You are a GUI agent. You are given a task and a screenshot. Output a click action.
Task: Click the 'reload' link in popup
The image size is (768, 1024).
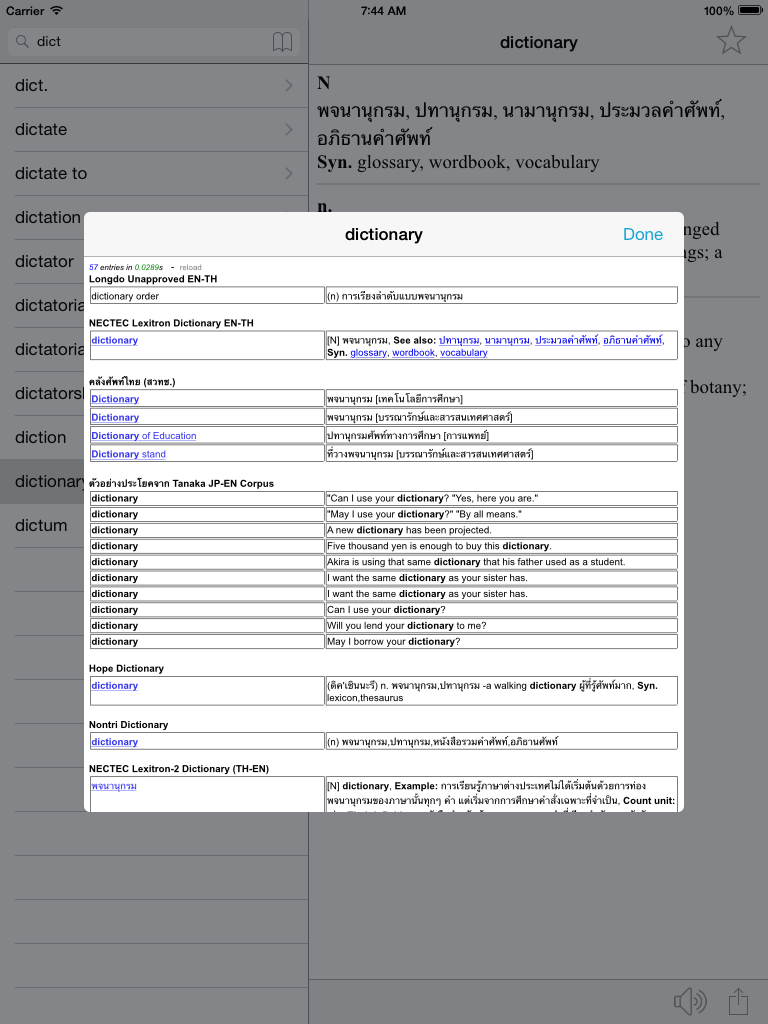(x=190, y=267)
